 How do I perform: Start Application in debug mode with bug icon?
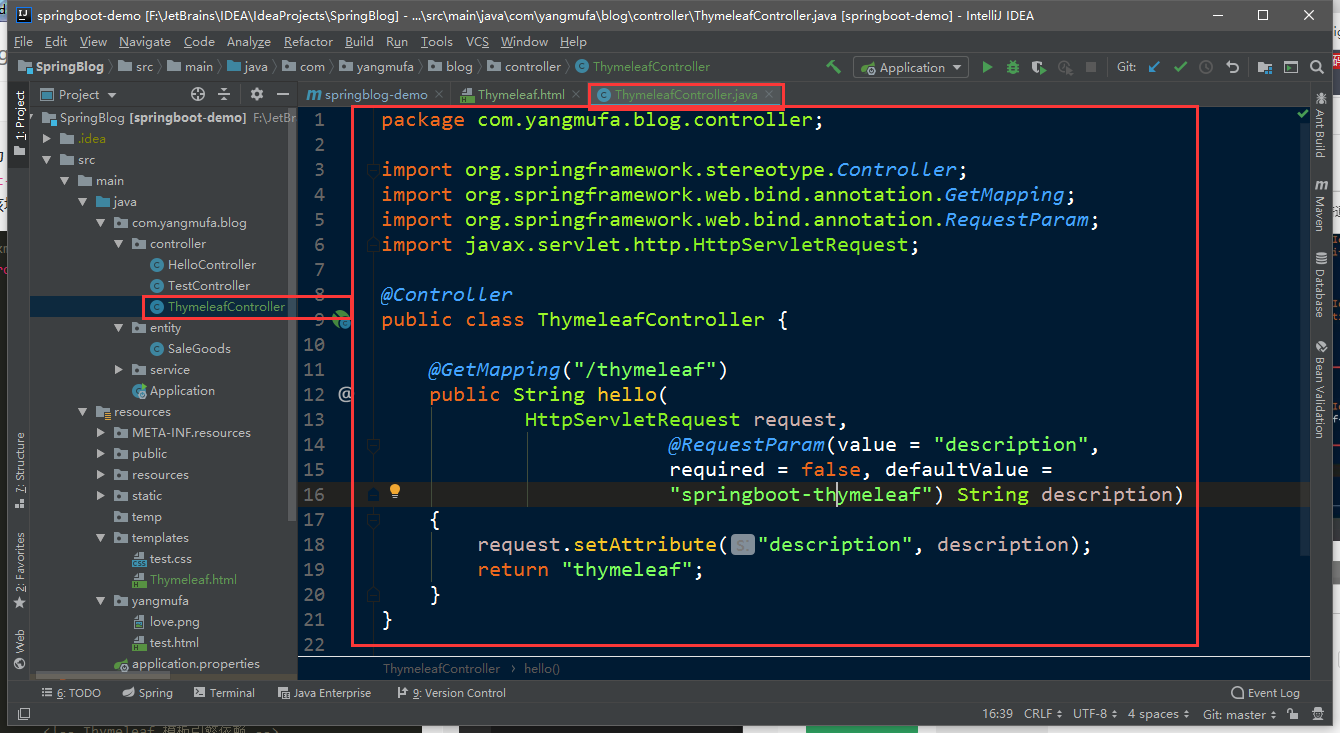pos(1012,67)
